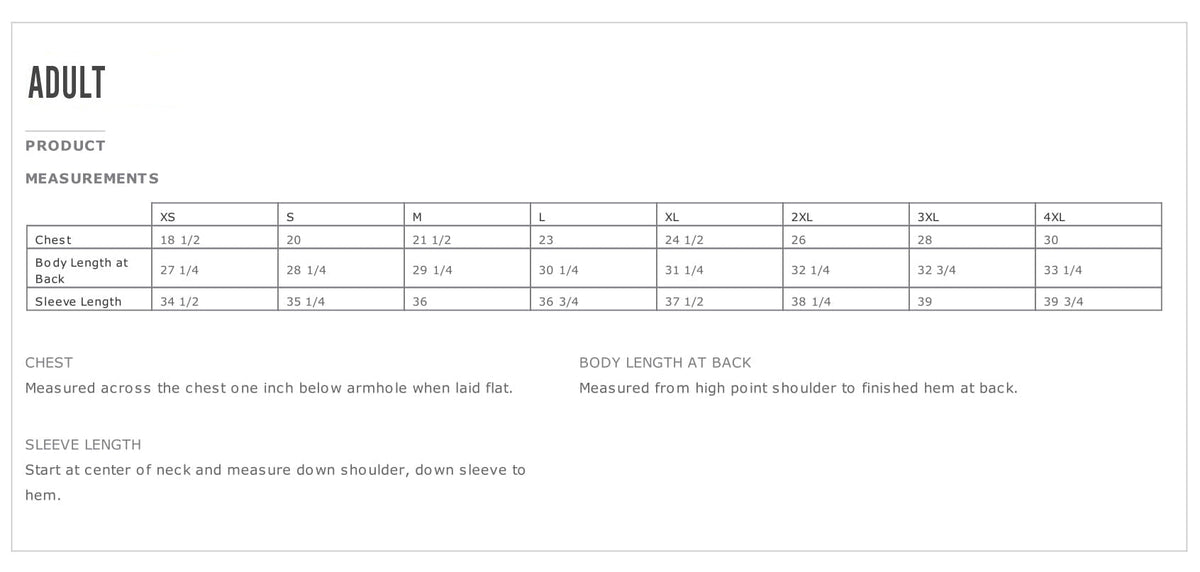Click the XS chest value 18 1/2

(180, 240)
